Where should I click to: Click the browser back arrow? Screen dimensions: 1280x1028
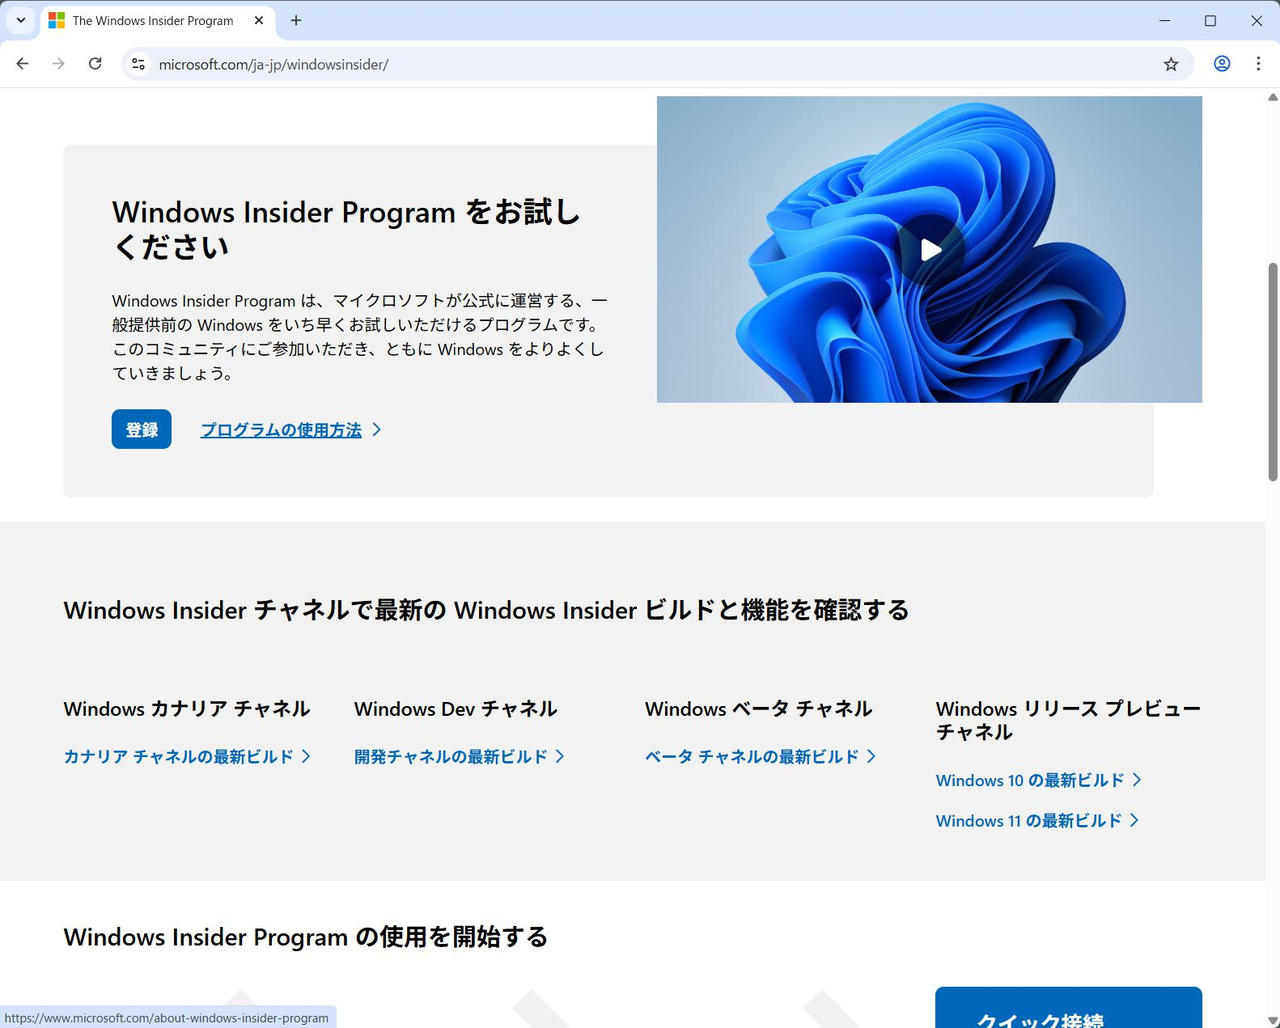coord(22,64)
